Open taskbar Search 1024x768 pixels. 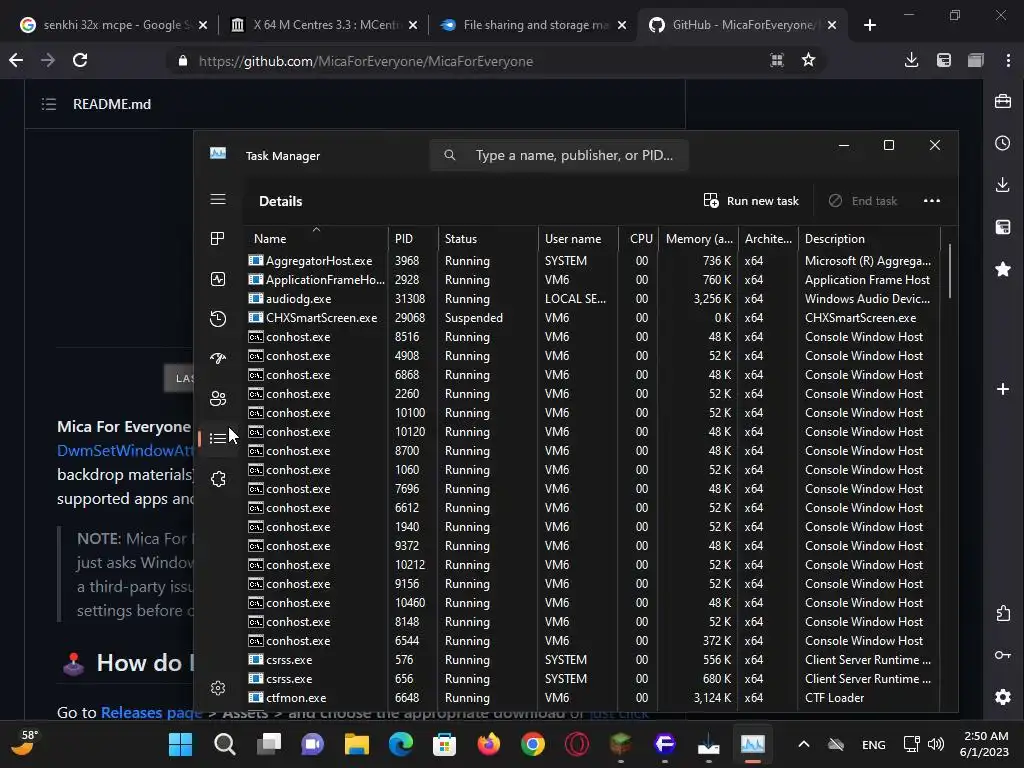click(x=225, y=744)
